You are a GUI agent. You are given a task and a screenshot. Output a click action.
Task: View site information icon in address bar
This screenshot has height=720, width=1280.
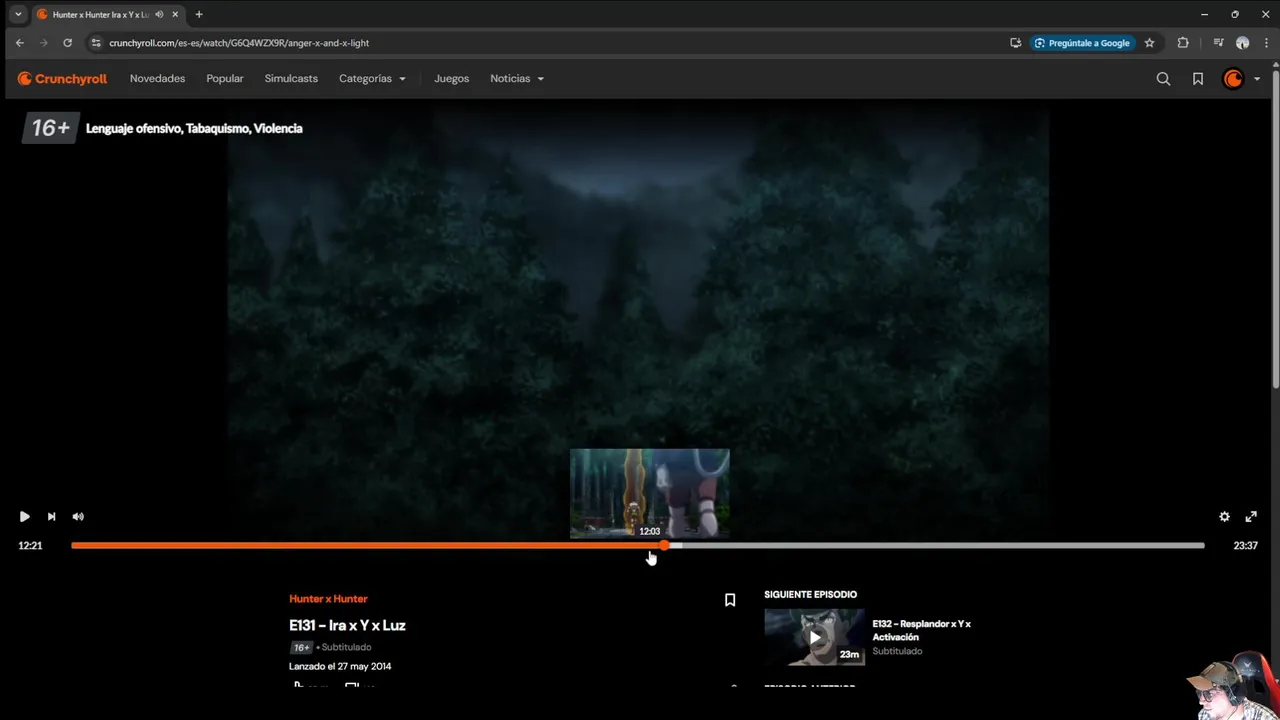96,43
